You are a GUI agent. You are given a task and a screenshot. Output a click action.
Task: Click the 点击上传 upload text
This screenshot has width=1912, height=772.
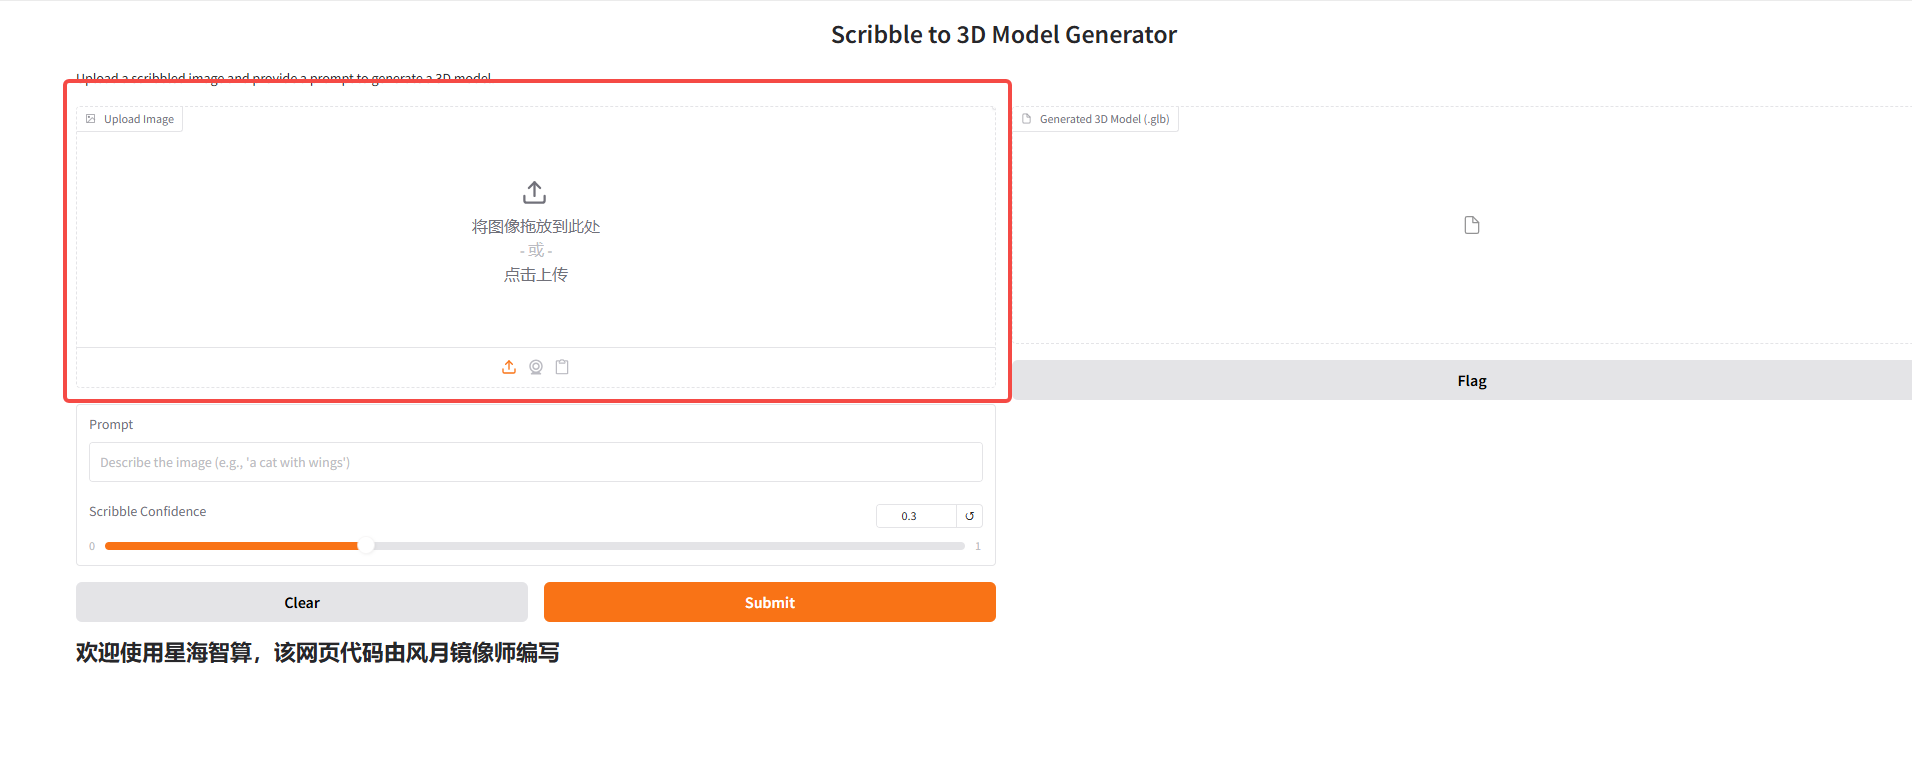[535, 275]
